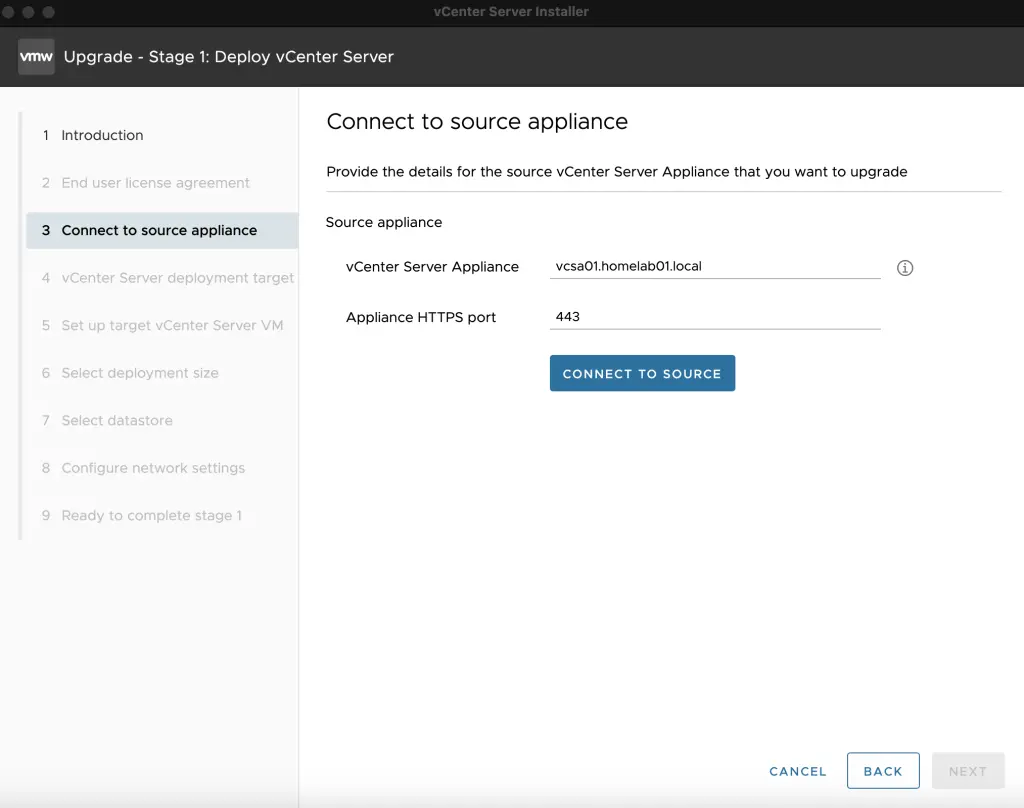Click the yellow minimize button in window corner

[x=27, y=13]
